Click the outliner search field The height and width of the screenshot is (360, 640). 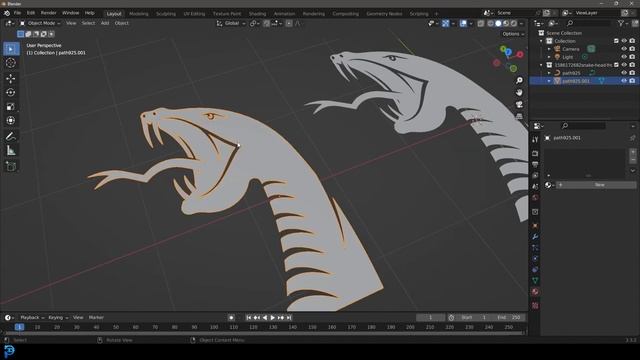[588, 24]
